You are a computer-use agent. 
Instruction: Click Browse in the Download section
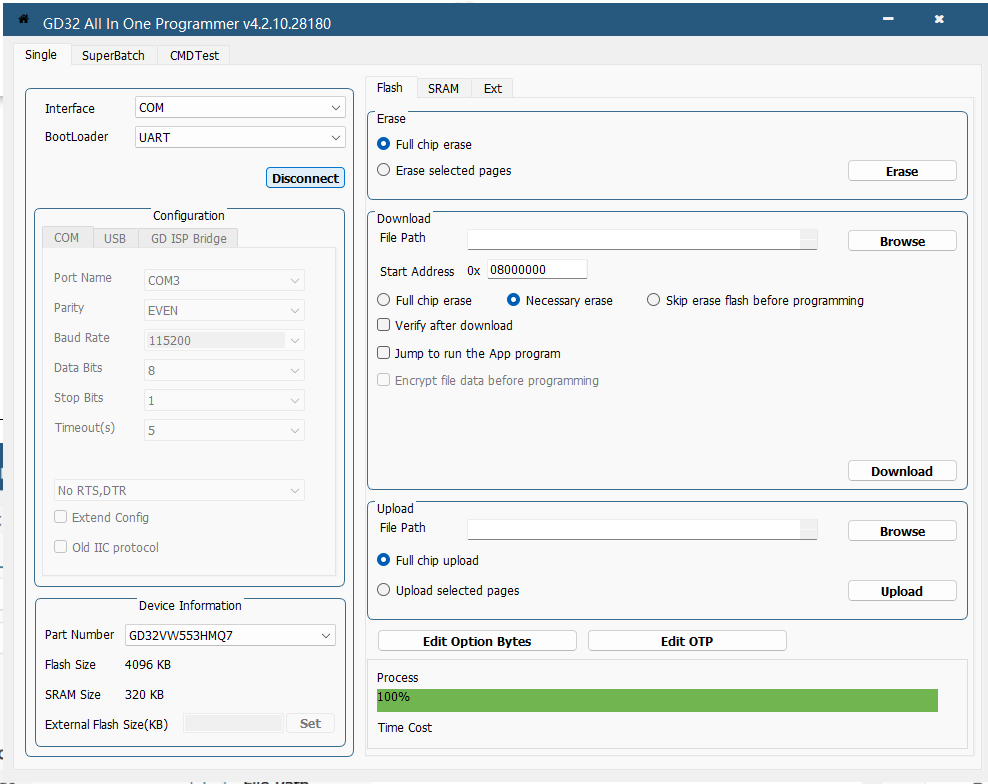pos(902,241)
